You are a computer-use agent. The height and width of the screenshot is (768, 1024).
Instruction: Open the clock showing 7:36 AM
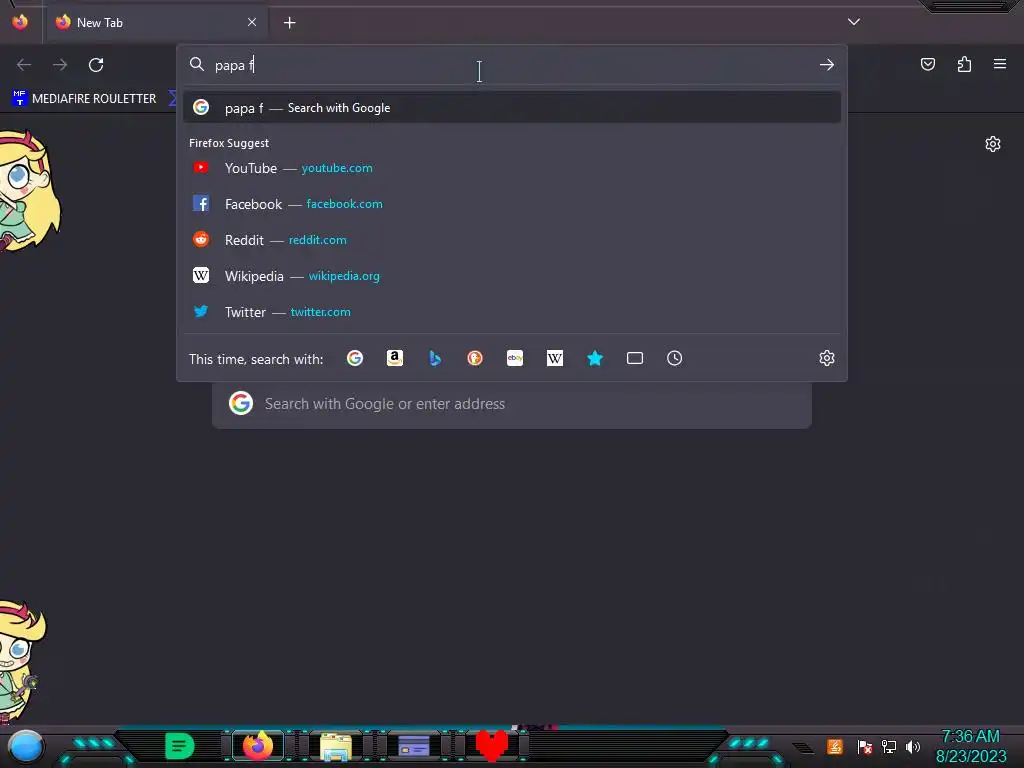971,746
